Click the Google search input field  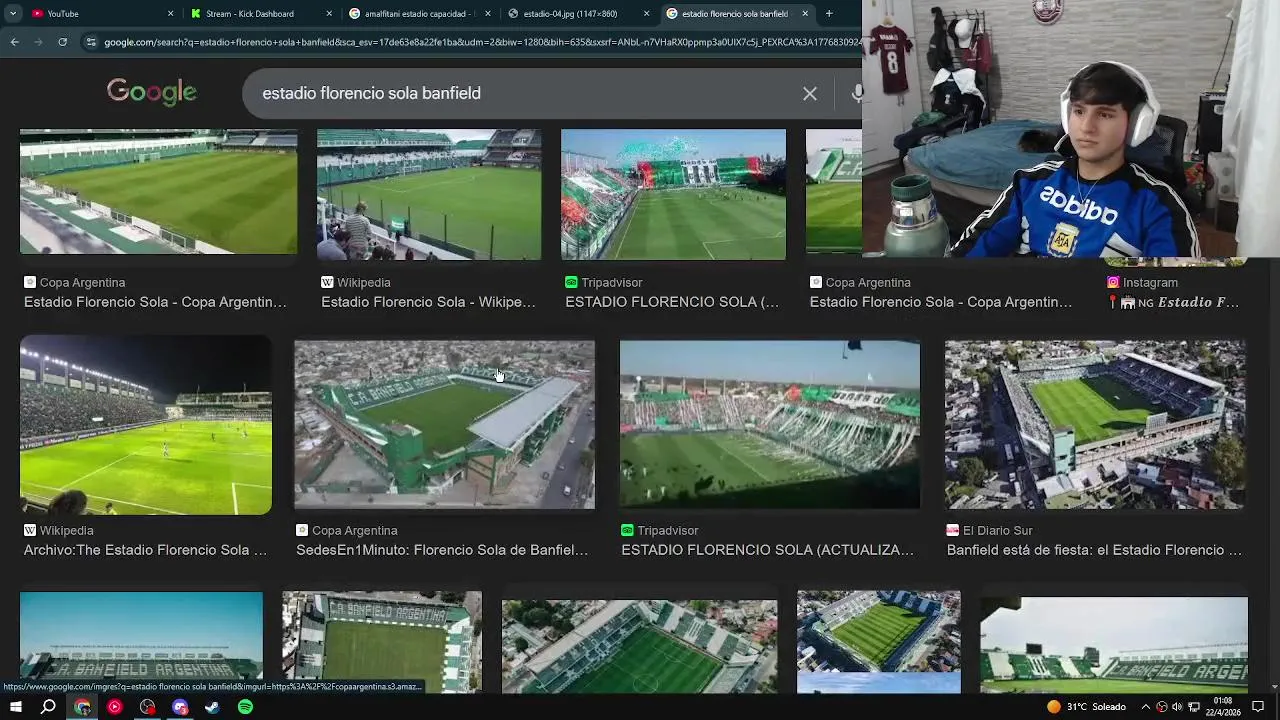tap(520, 93)
